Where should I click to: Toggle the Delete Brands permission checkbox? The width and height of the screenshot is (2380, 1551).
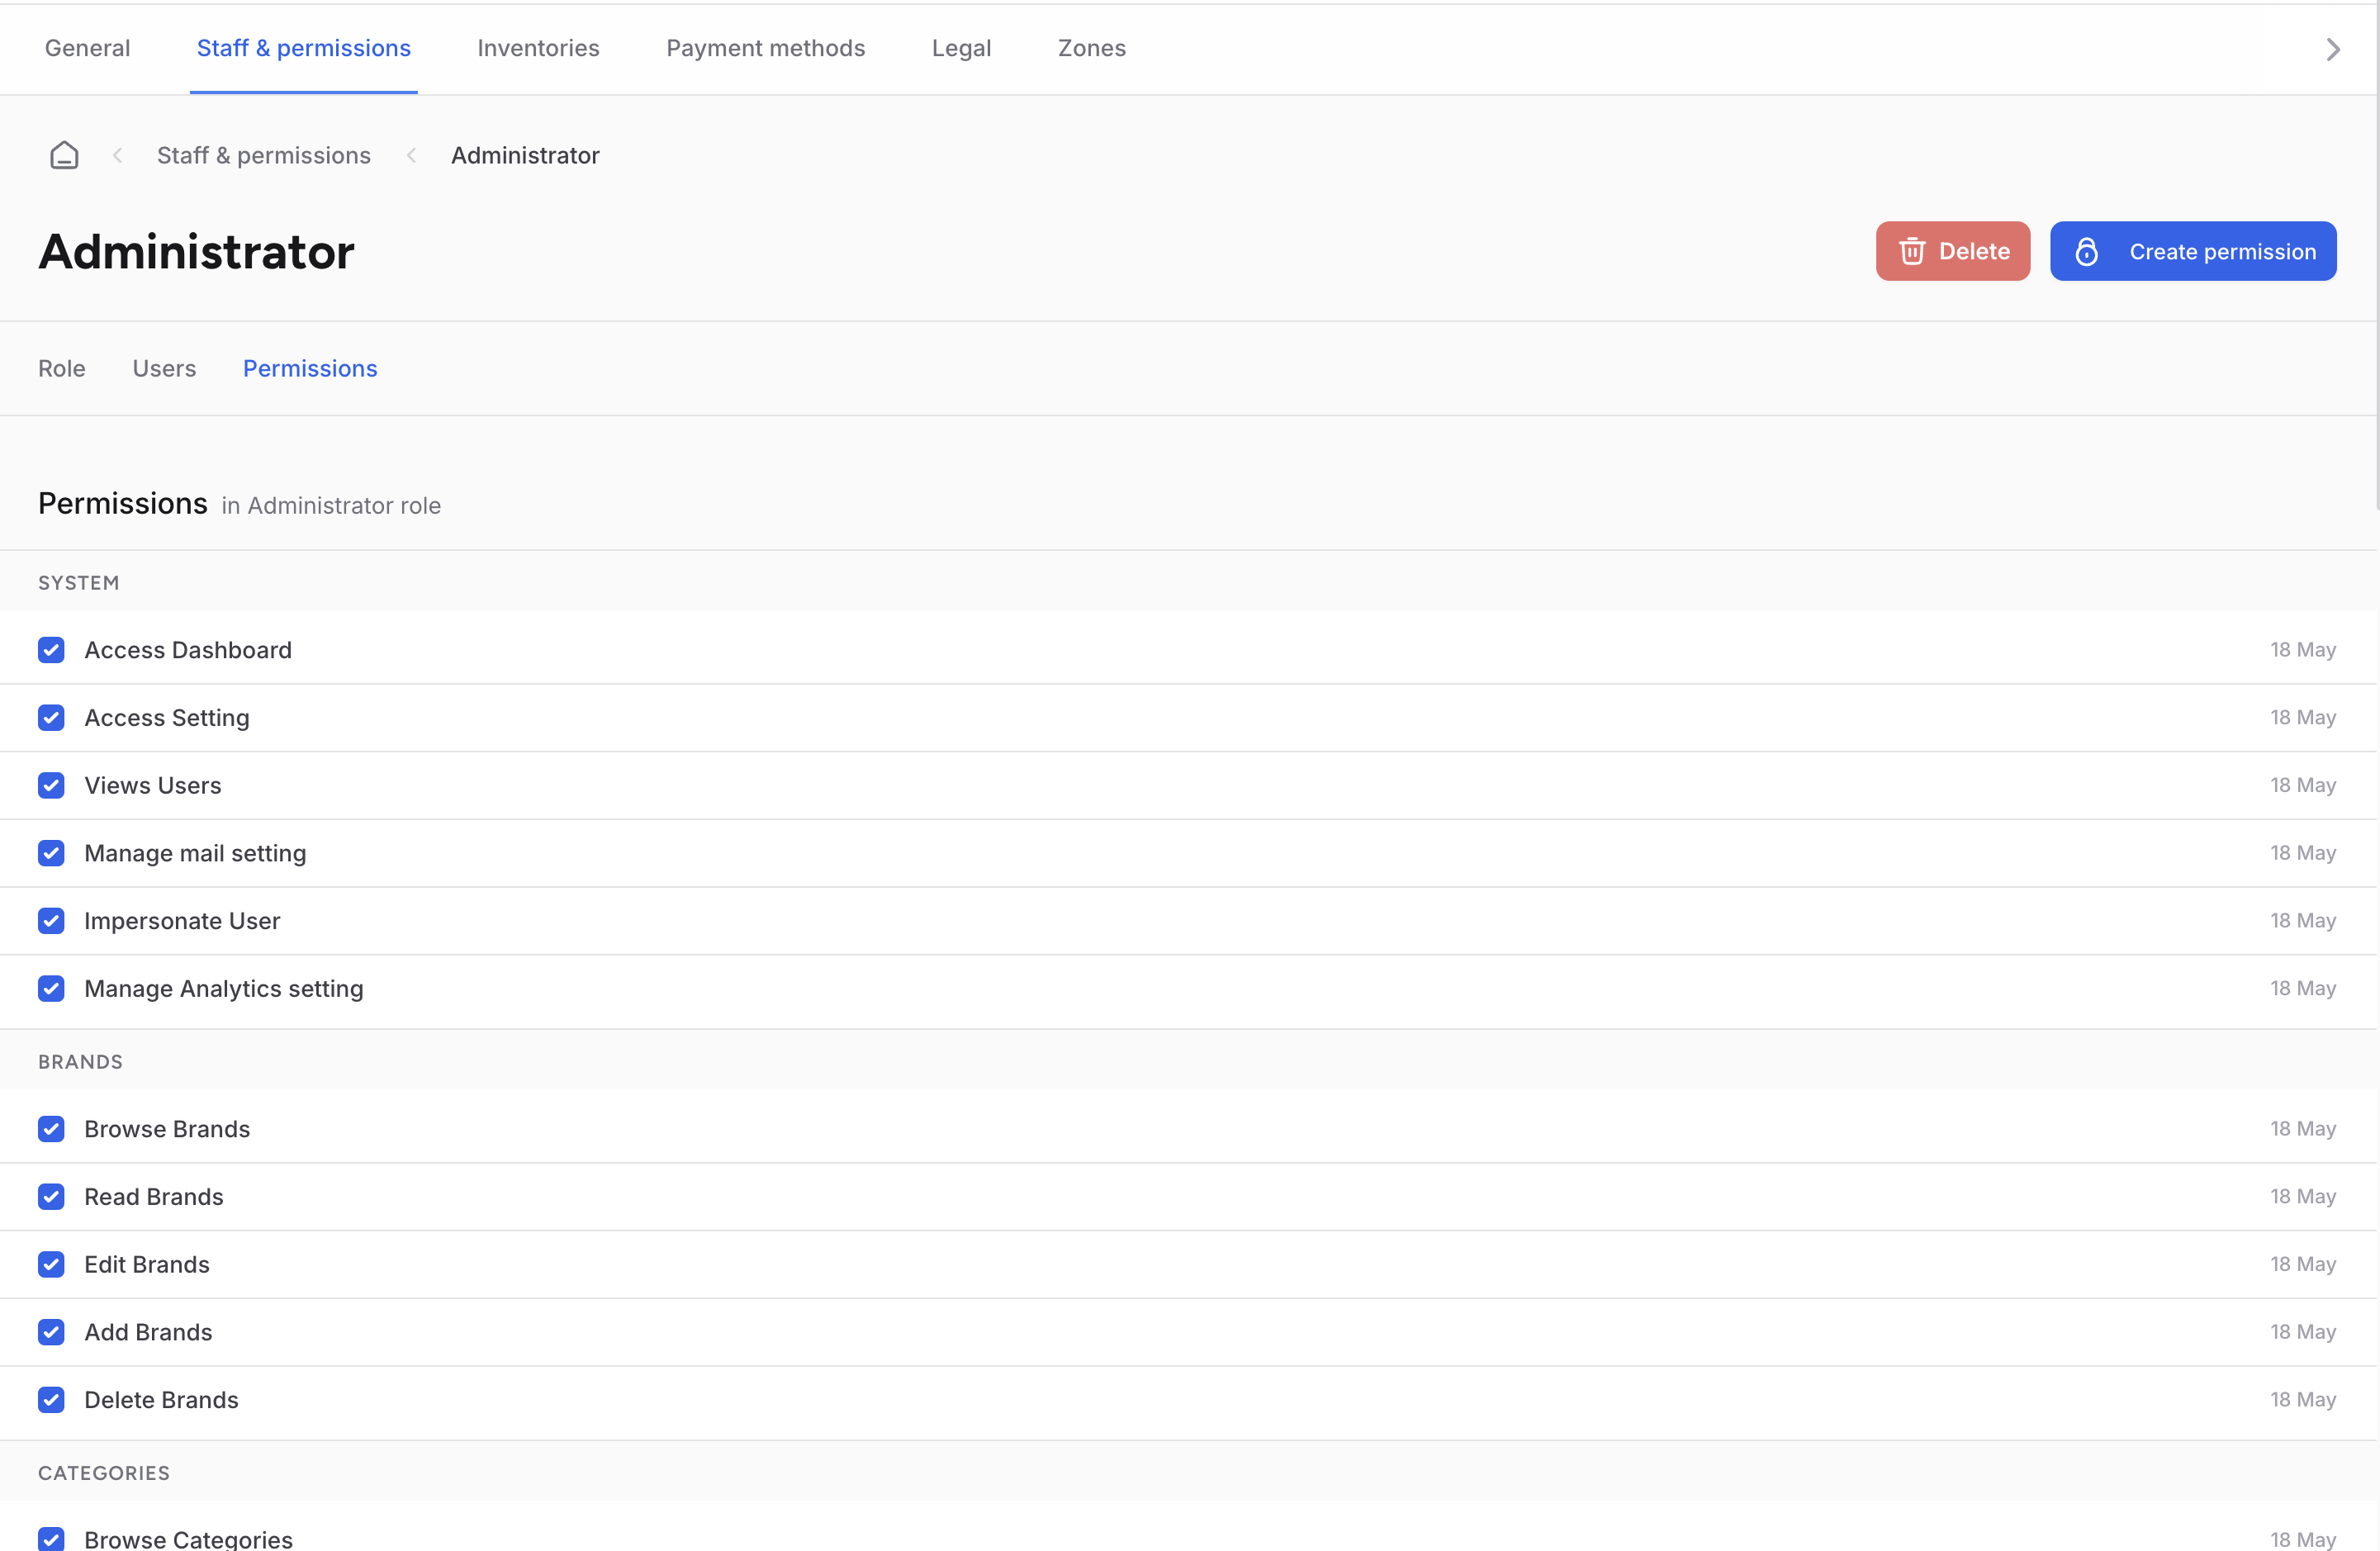(x=52, y=1400)
